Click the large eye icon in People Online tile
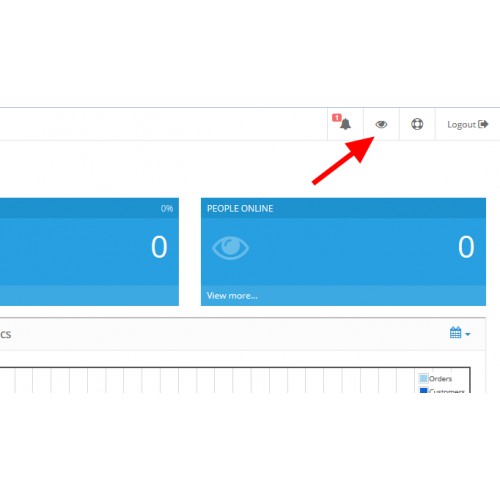The image size is (500, 500). pos(230,248)
